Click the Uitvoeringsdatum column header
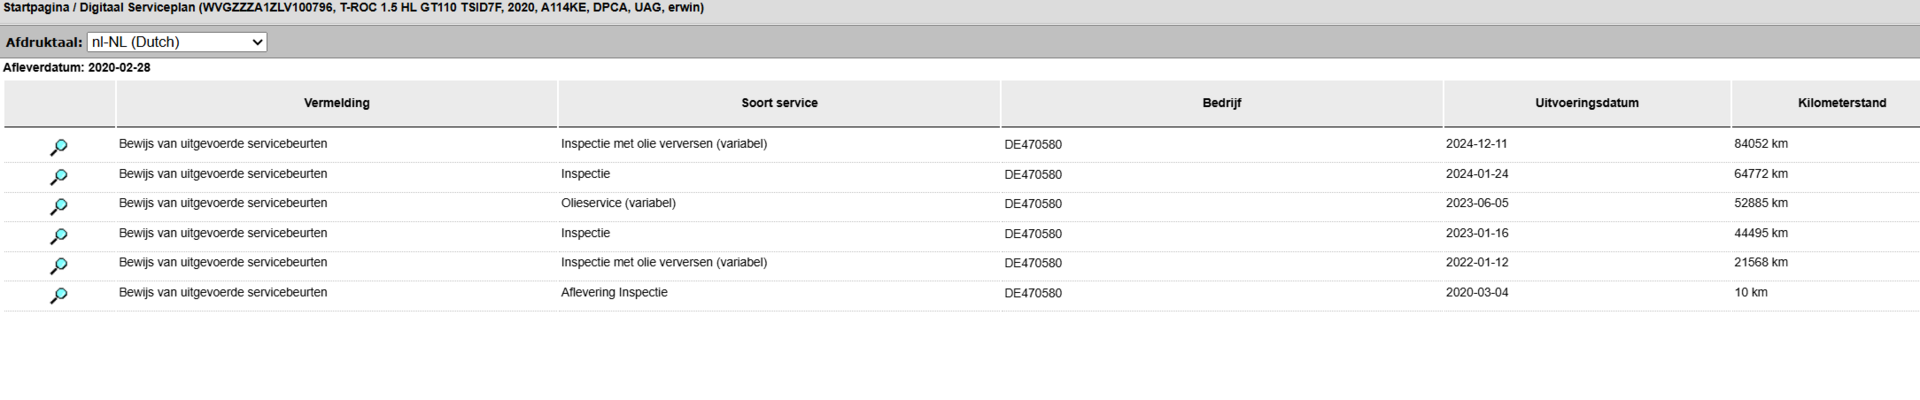Image resolution: width=1920 pixels, height=400 pixels. point(1587,103)
